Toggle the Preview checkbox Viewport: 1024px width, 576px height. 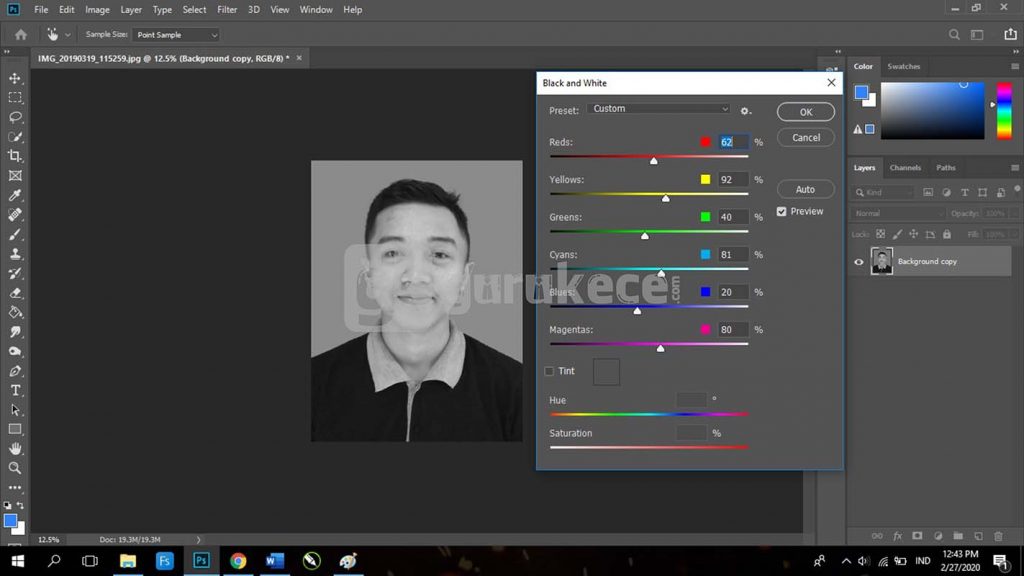tap(782, 212)
